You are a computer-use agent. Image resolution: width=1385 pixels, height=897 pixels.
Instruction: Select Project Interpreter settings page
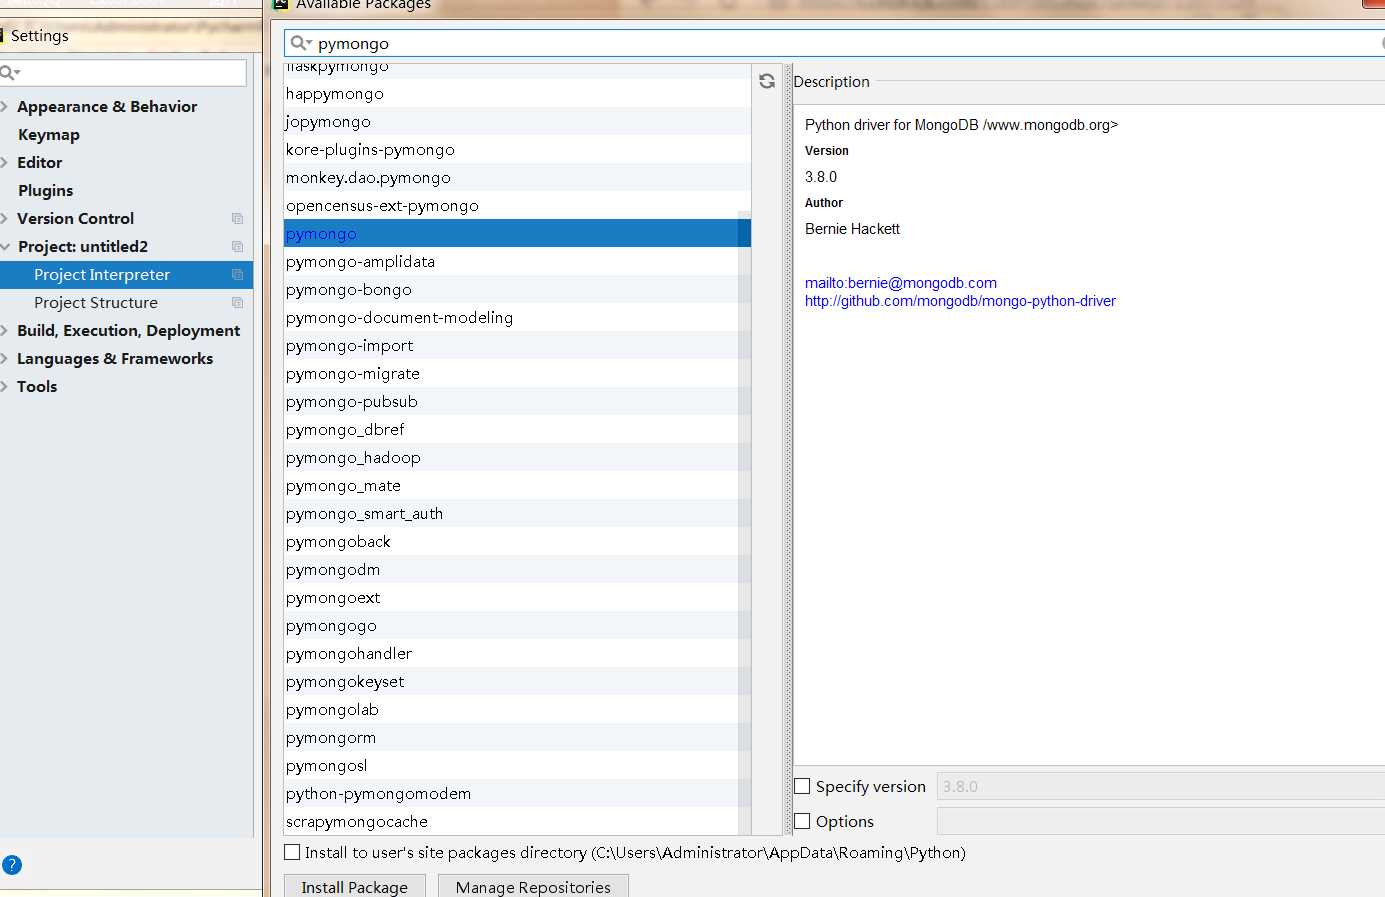pos(126,274)
